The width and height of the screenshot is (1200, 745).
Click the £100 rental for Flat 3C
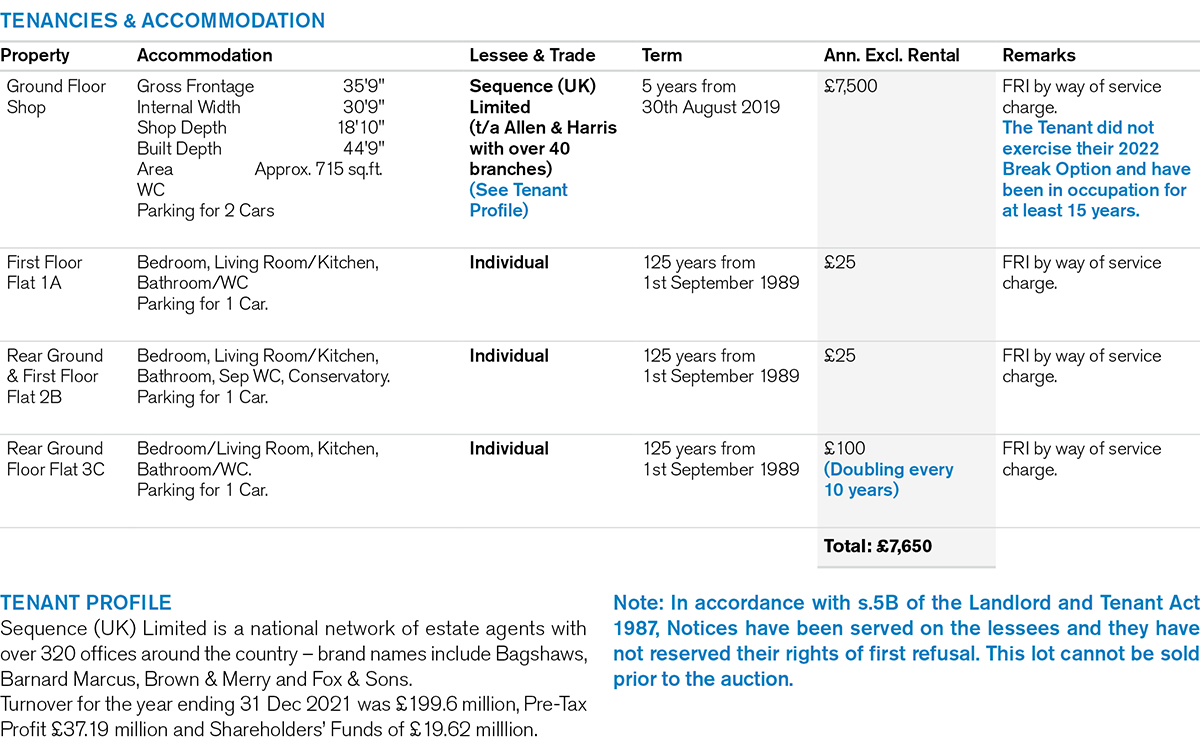[844, 449]
